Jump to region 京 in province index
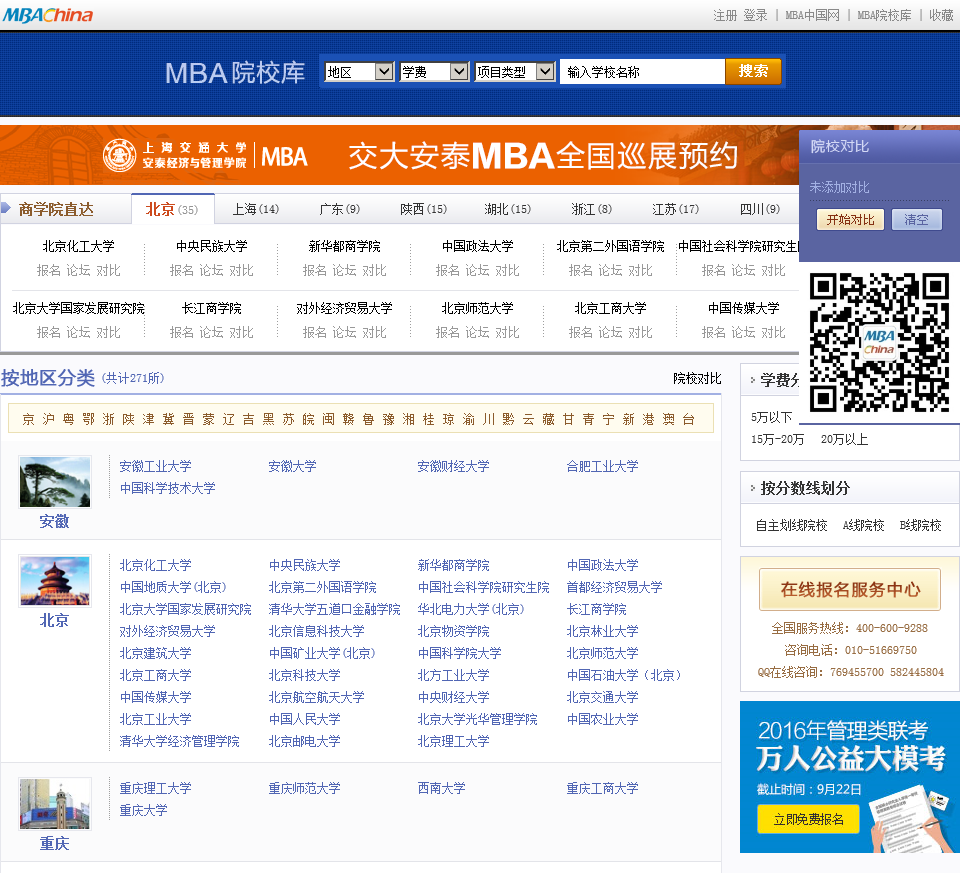 28,419
